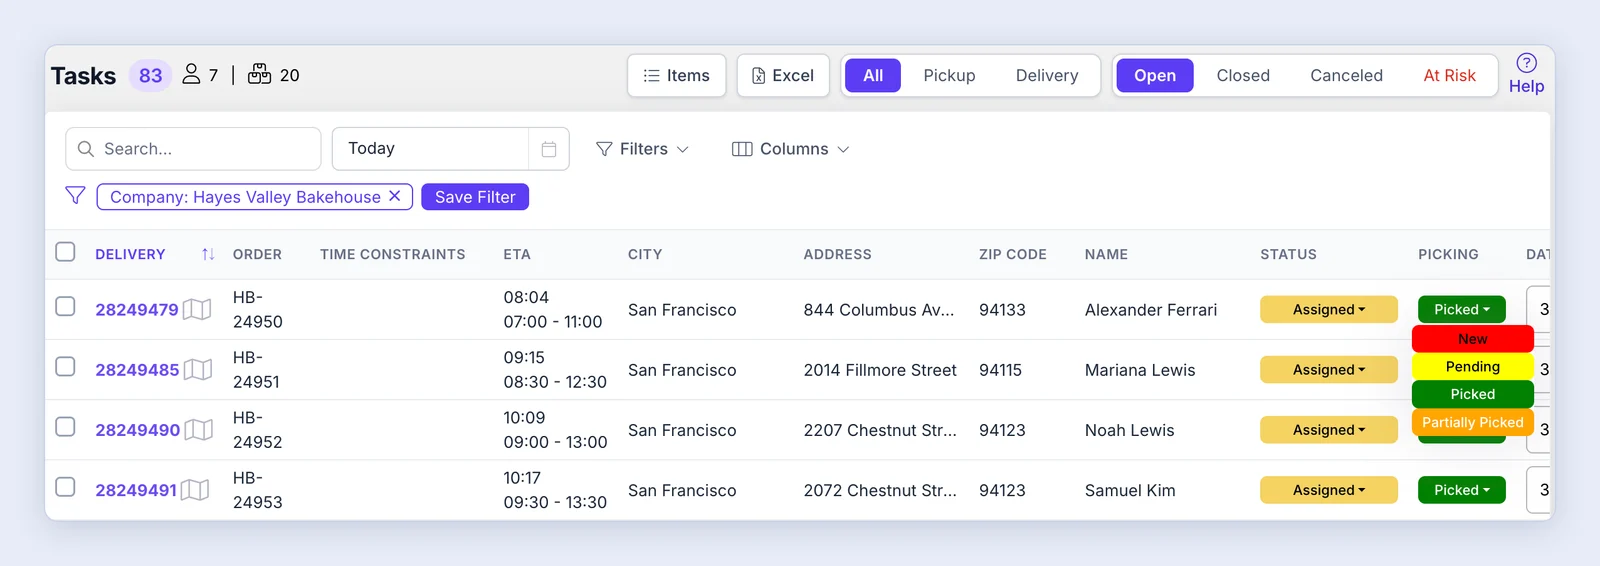
Task: Select the Canceled status tab
Action: (1346, 76)
